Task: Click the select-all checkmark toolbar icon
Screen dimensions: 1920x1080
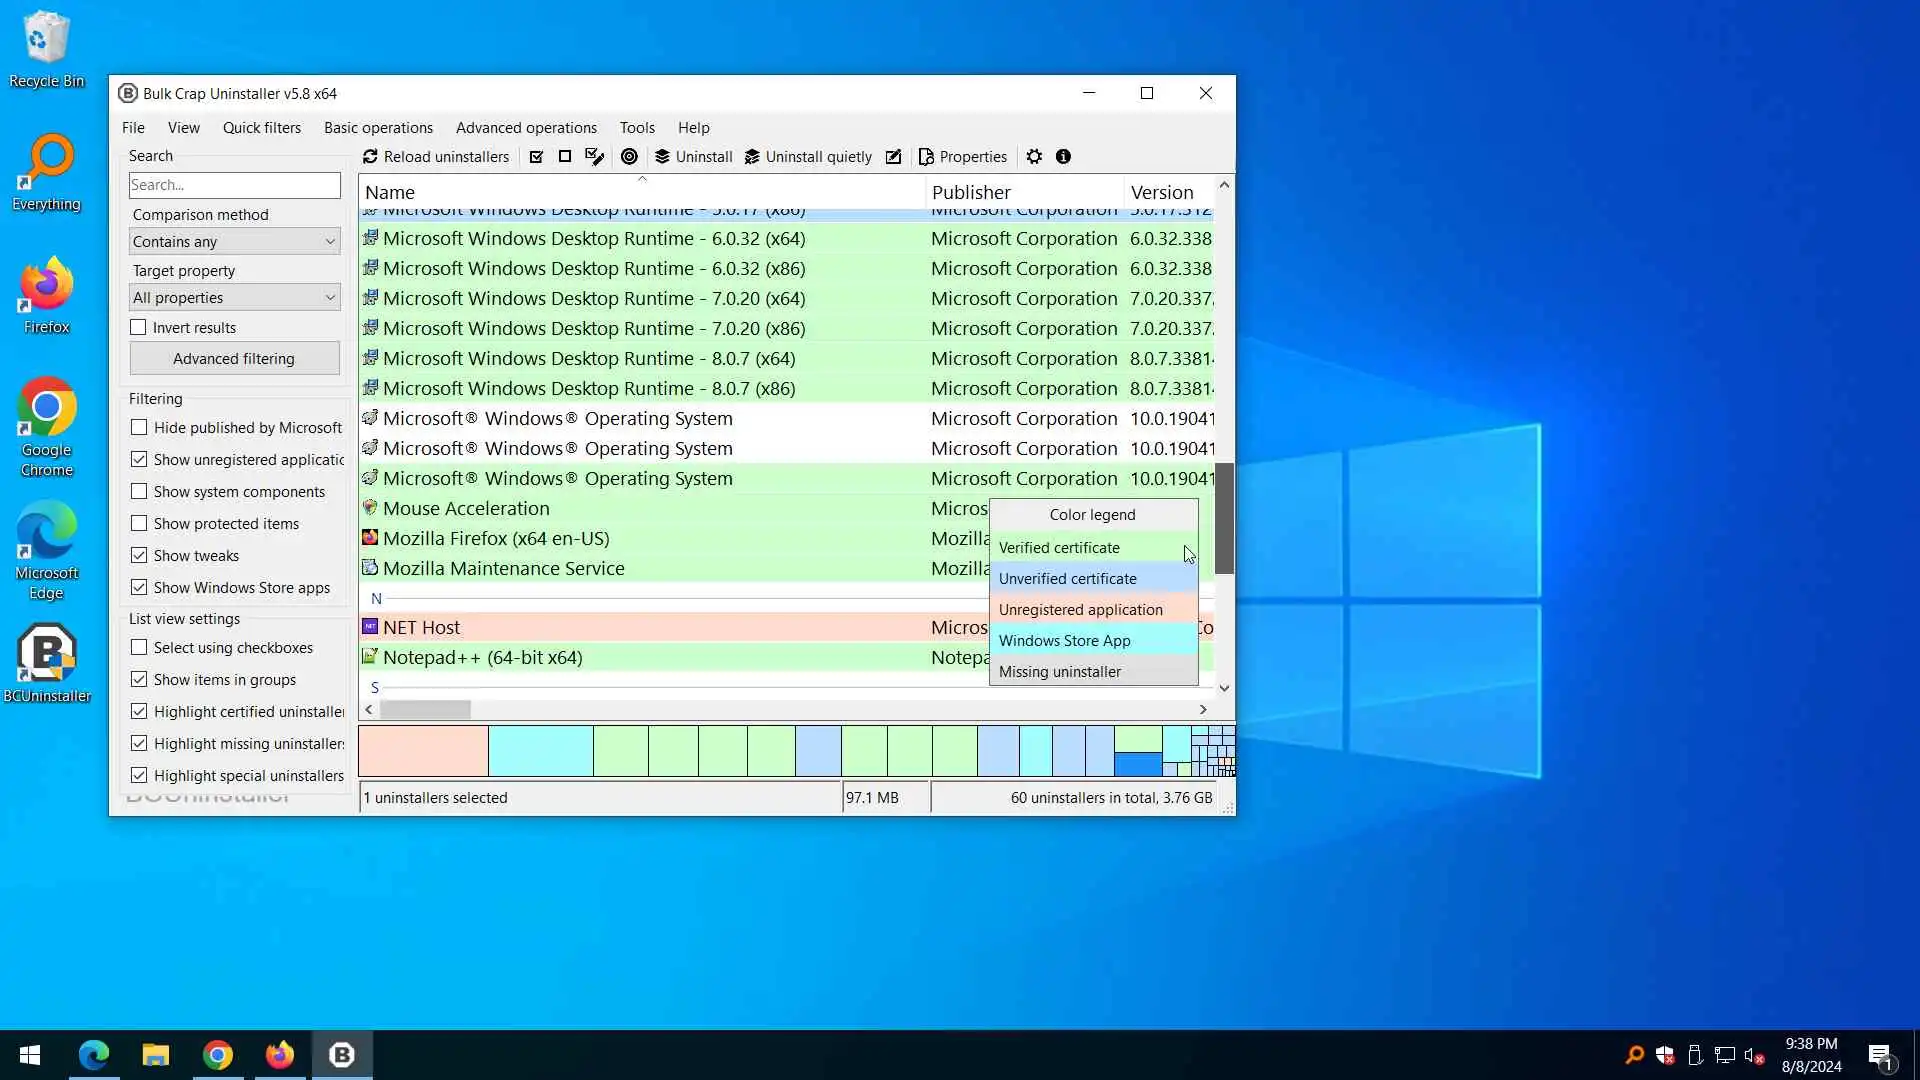Action: (x=537, y=157)
